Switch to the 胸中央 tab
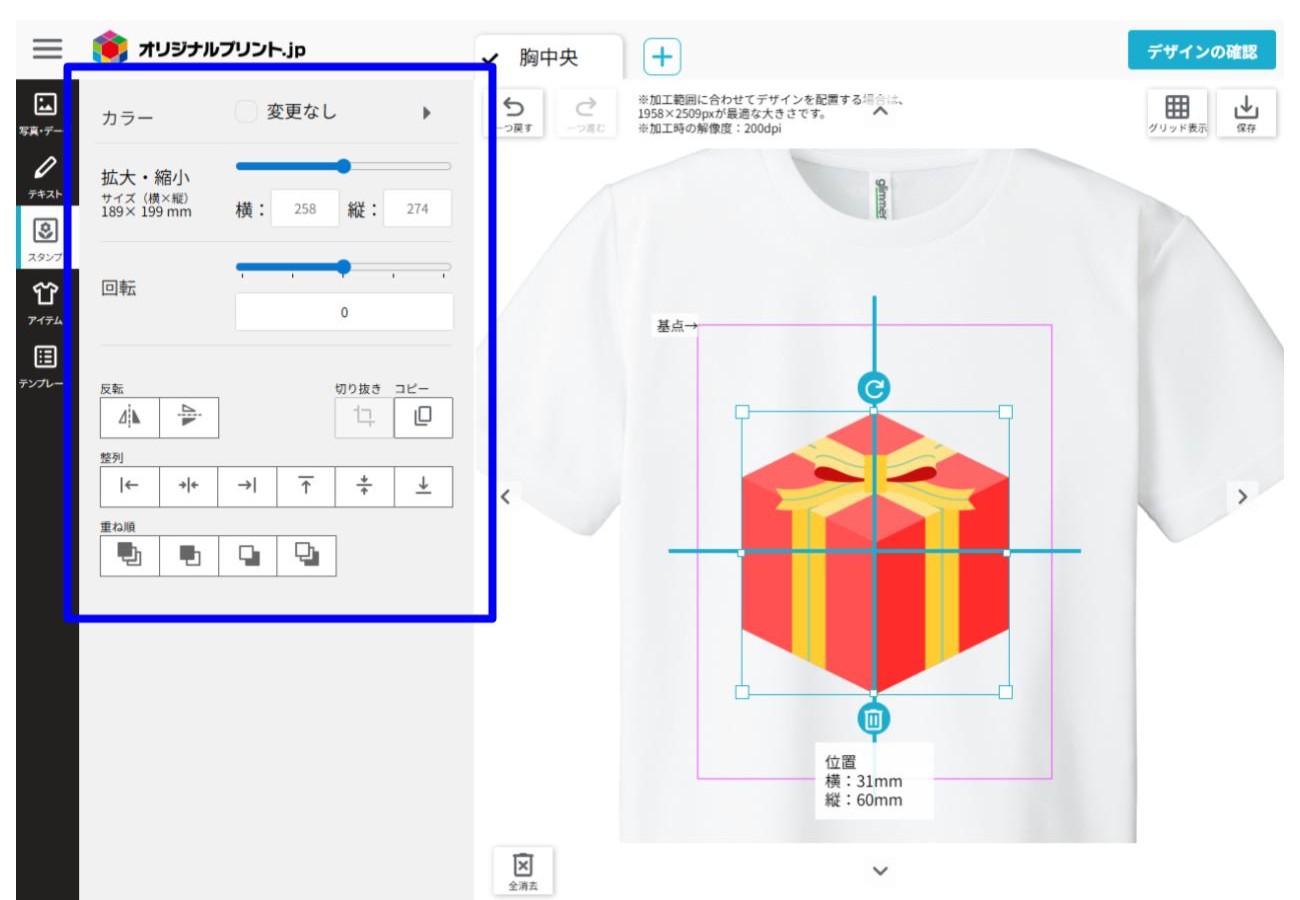Viewport: 1300px width, 900px height. 548,57
